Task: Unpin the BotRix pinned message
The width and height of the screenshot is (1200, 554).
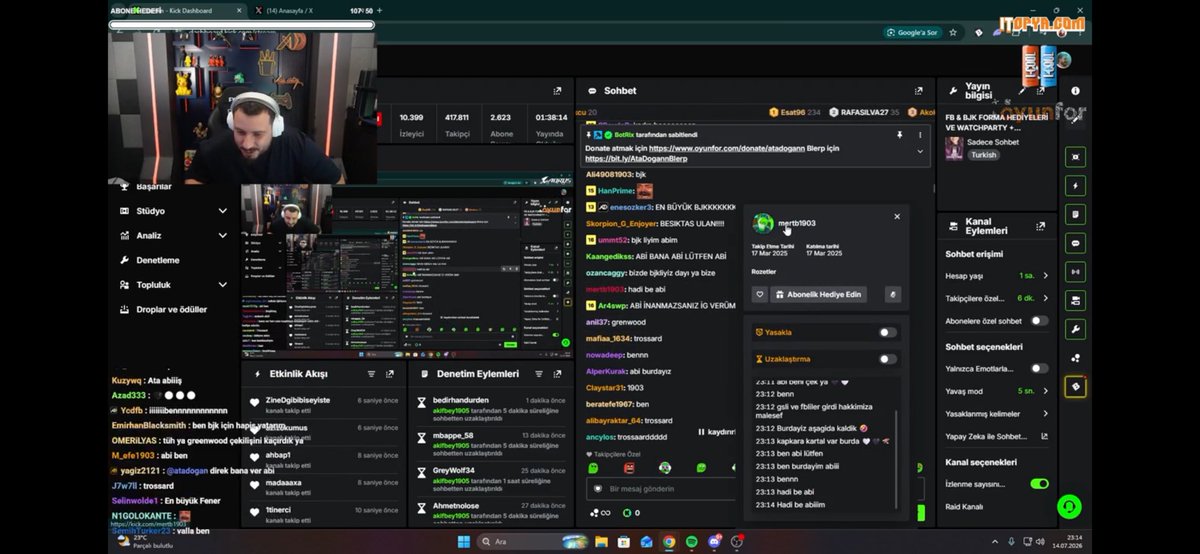Action: pyautogui.click(x=899, y=134)
